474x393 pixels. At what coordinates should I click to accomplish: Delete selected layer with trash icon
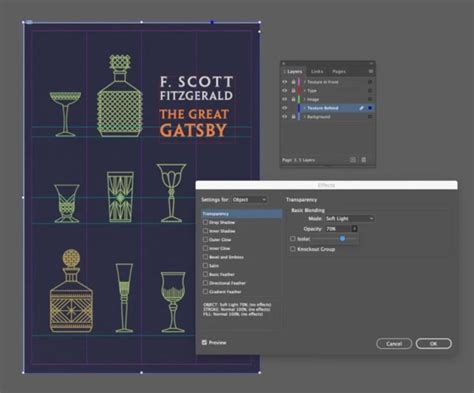click(x=364, y=160)
